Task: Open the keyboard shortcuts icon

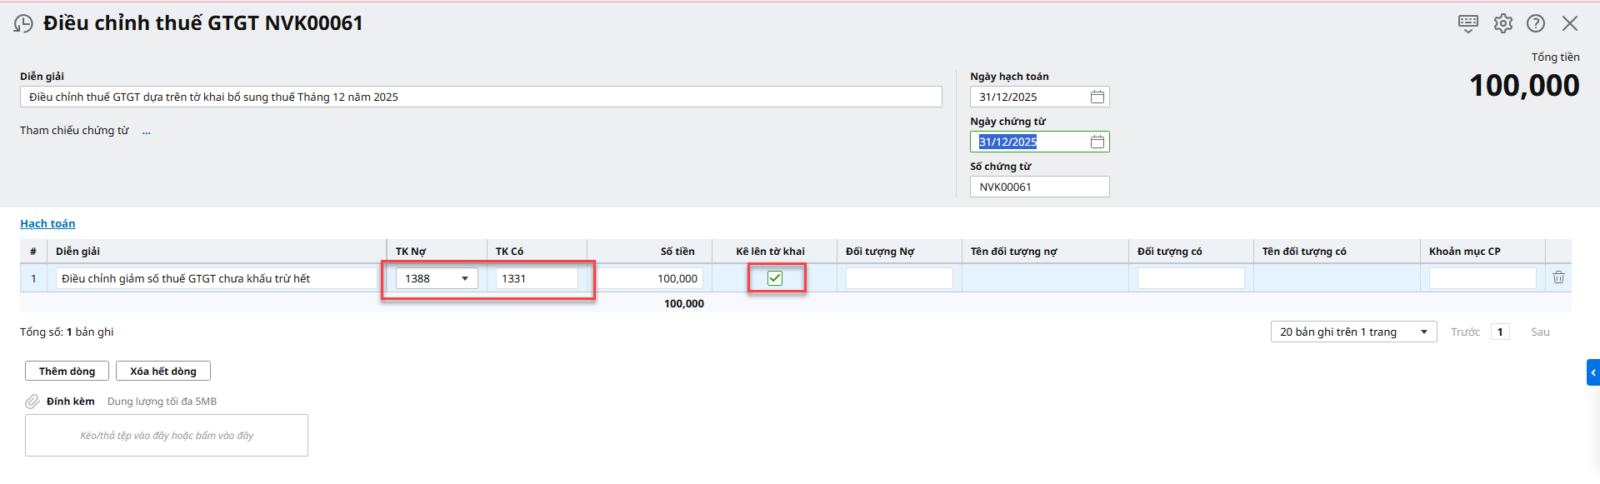Action: coord(1468,23)
